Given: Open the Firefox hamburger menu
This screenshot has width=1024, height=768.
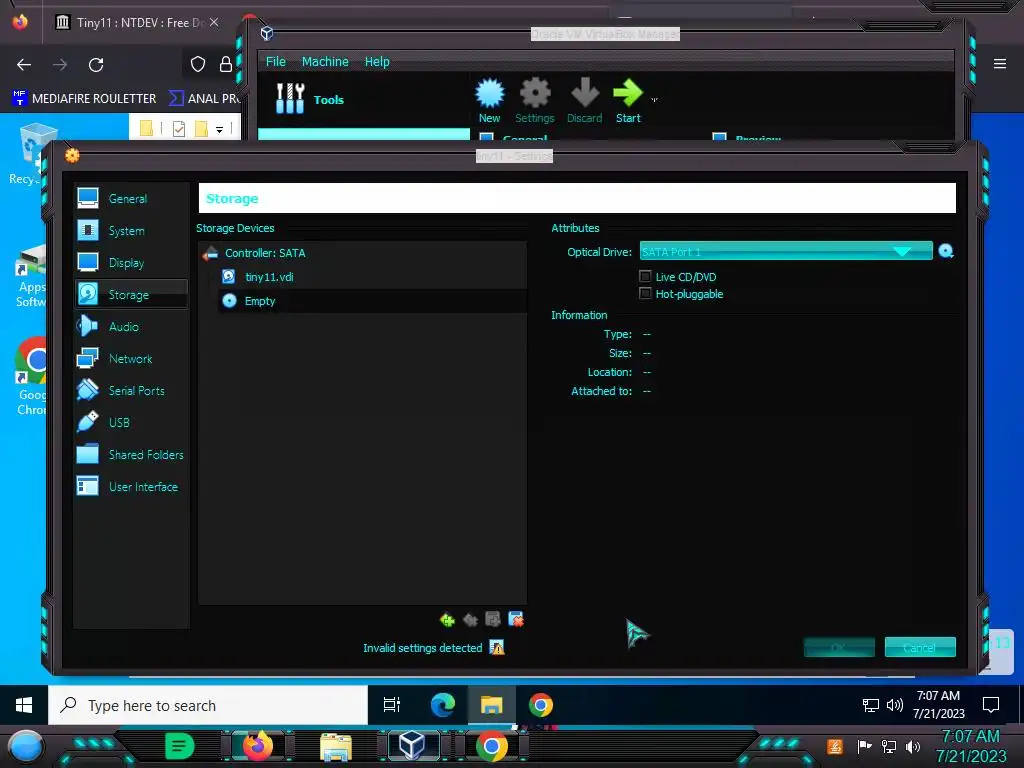Looking at the screenshot, I should [x=1000, y=64].
